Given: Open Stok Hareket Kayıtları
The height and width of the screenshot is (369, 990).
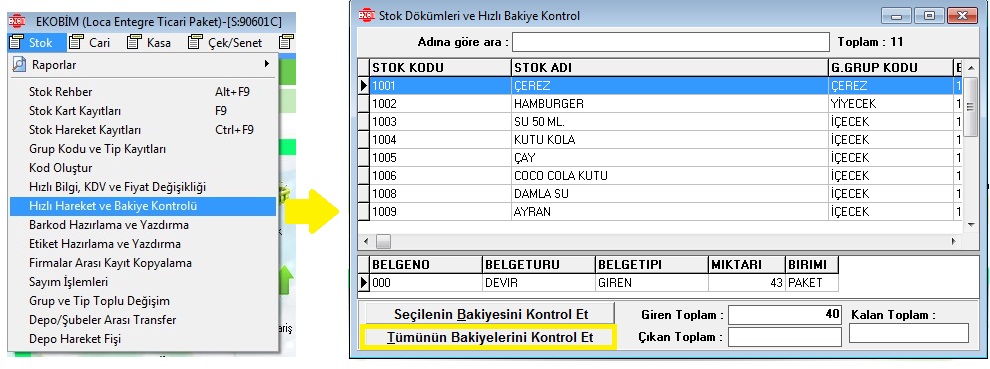Looking at the screenshot, I should (x=143, y=130).
